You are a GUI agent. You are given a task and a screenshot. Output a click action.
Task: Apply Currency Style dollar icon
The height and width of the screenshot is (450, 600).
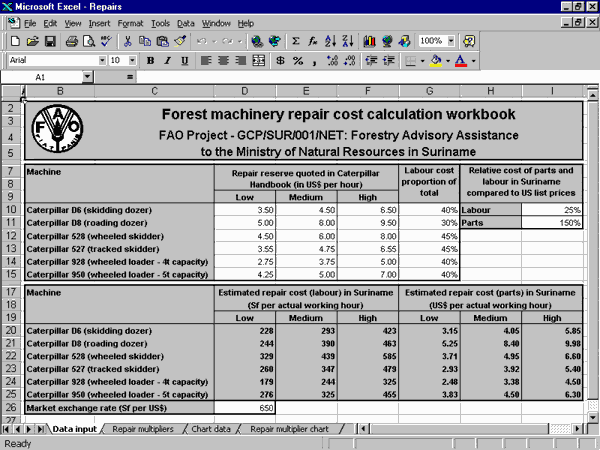coord(279,61)
